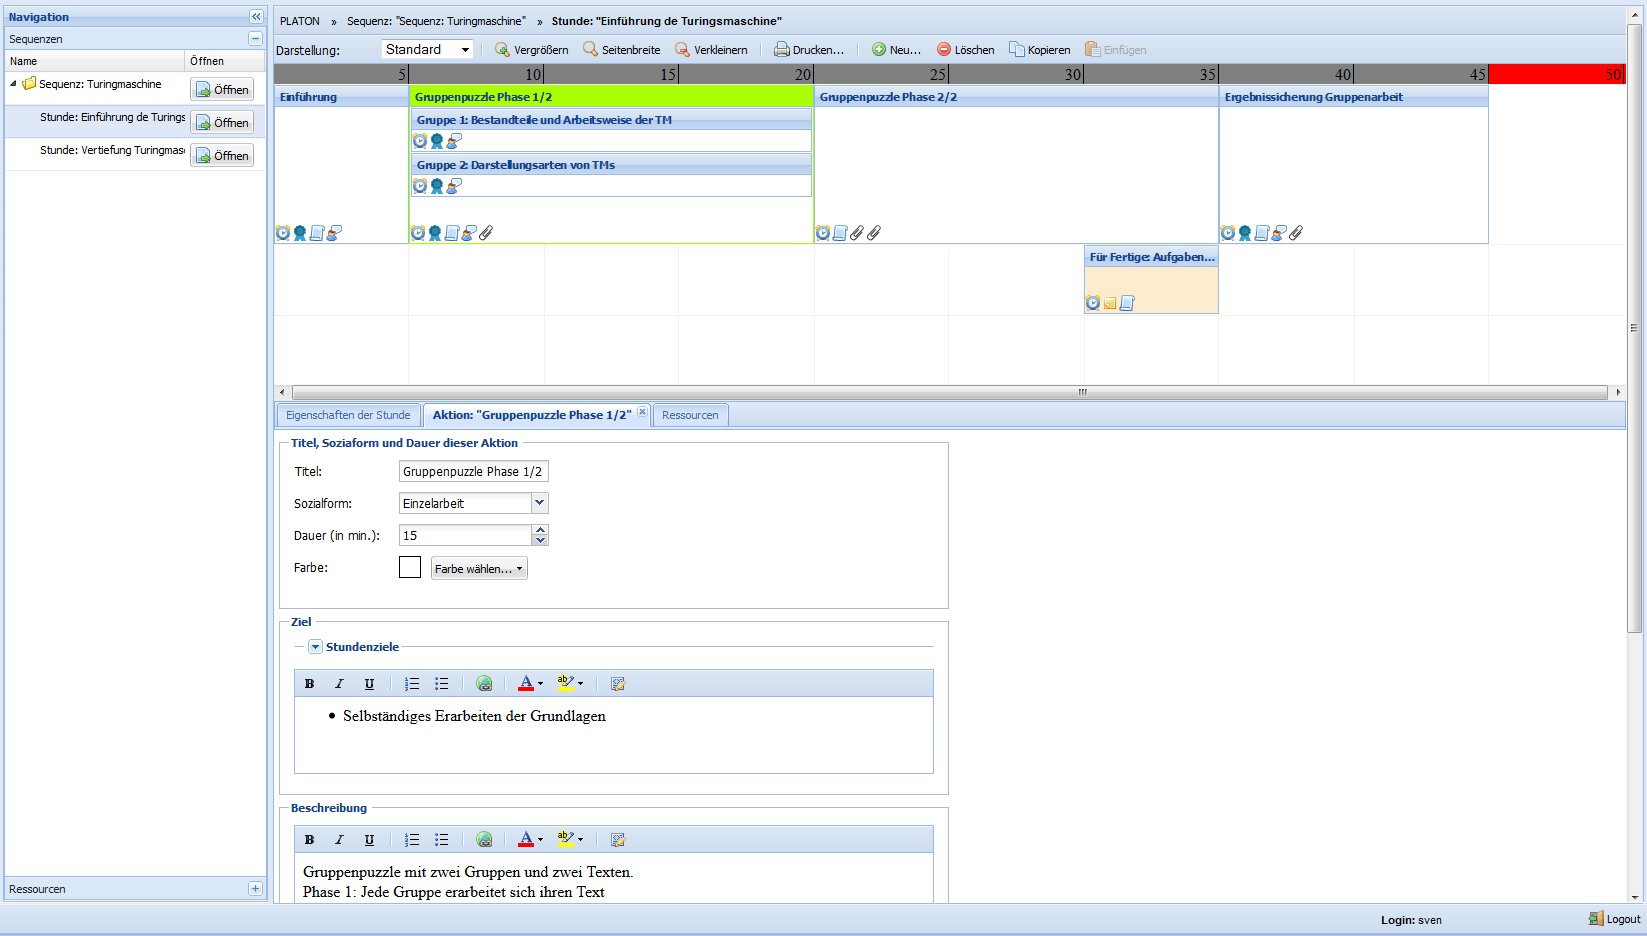Open the Sozialform dropdown
Screen dimensions: 1647x936
pos(539,503)
